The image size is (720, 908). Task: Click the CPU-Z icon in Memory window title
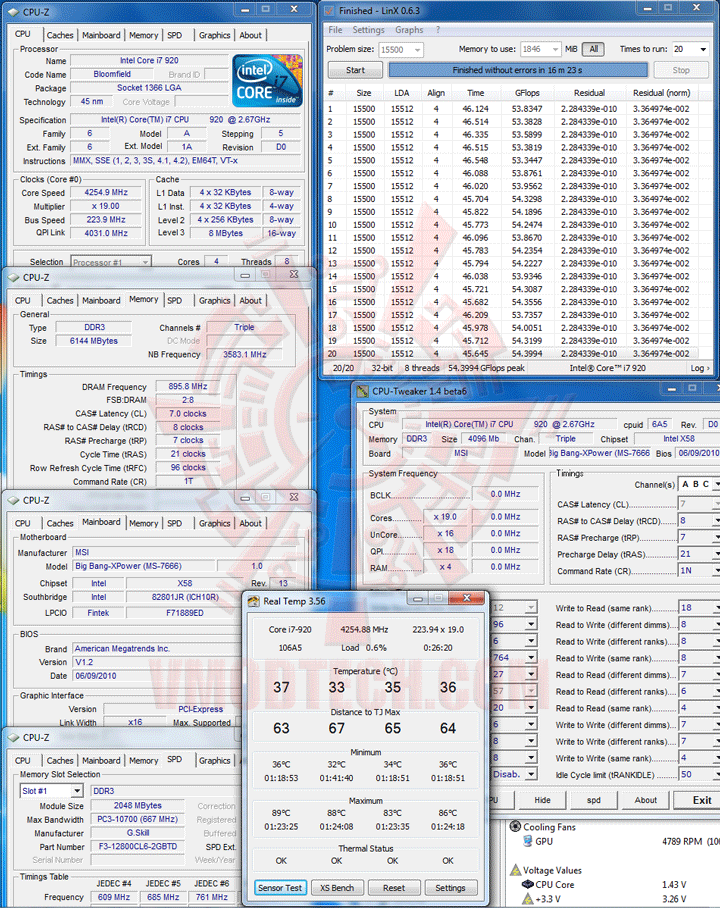(13, 277)
